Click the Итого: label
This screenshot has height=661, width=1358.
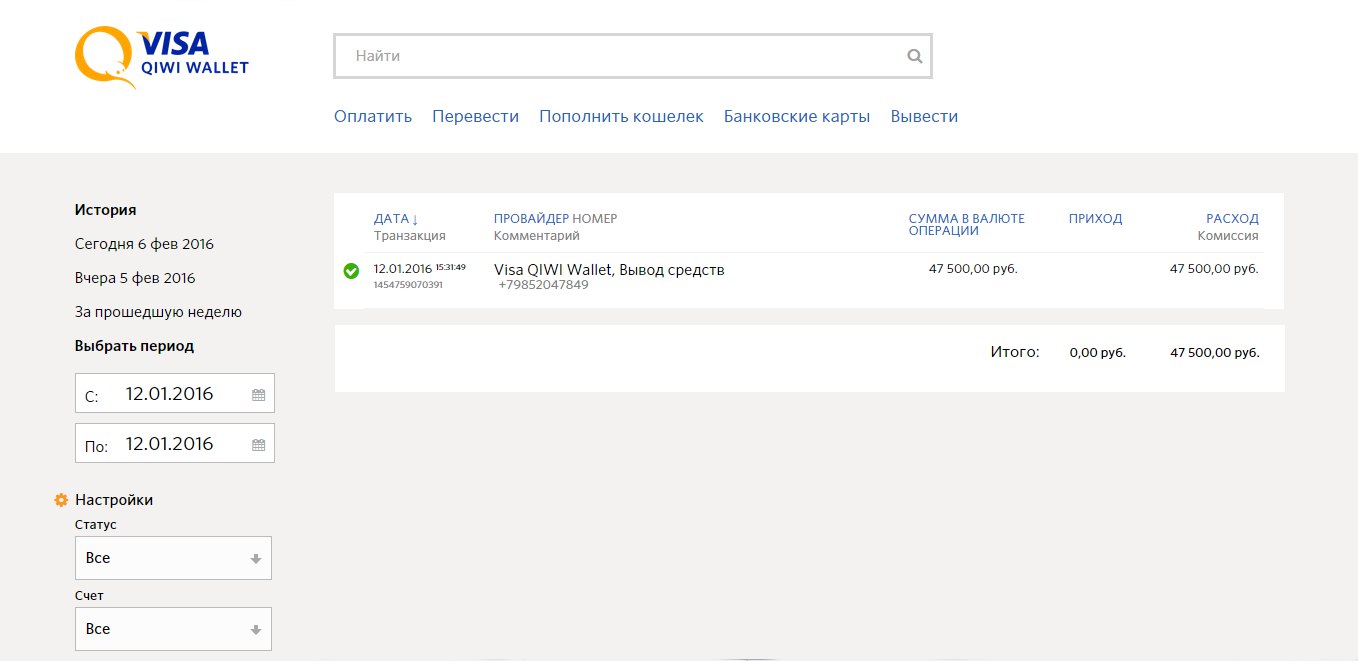click(1015, 352)
